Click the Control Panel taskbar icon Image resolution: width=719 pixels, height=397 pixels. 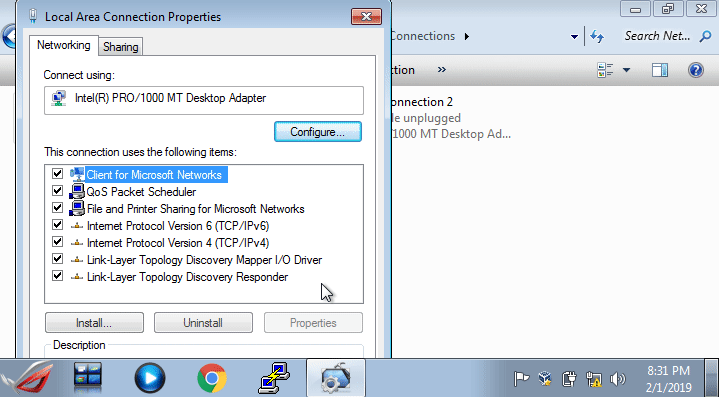pos(336,378)
